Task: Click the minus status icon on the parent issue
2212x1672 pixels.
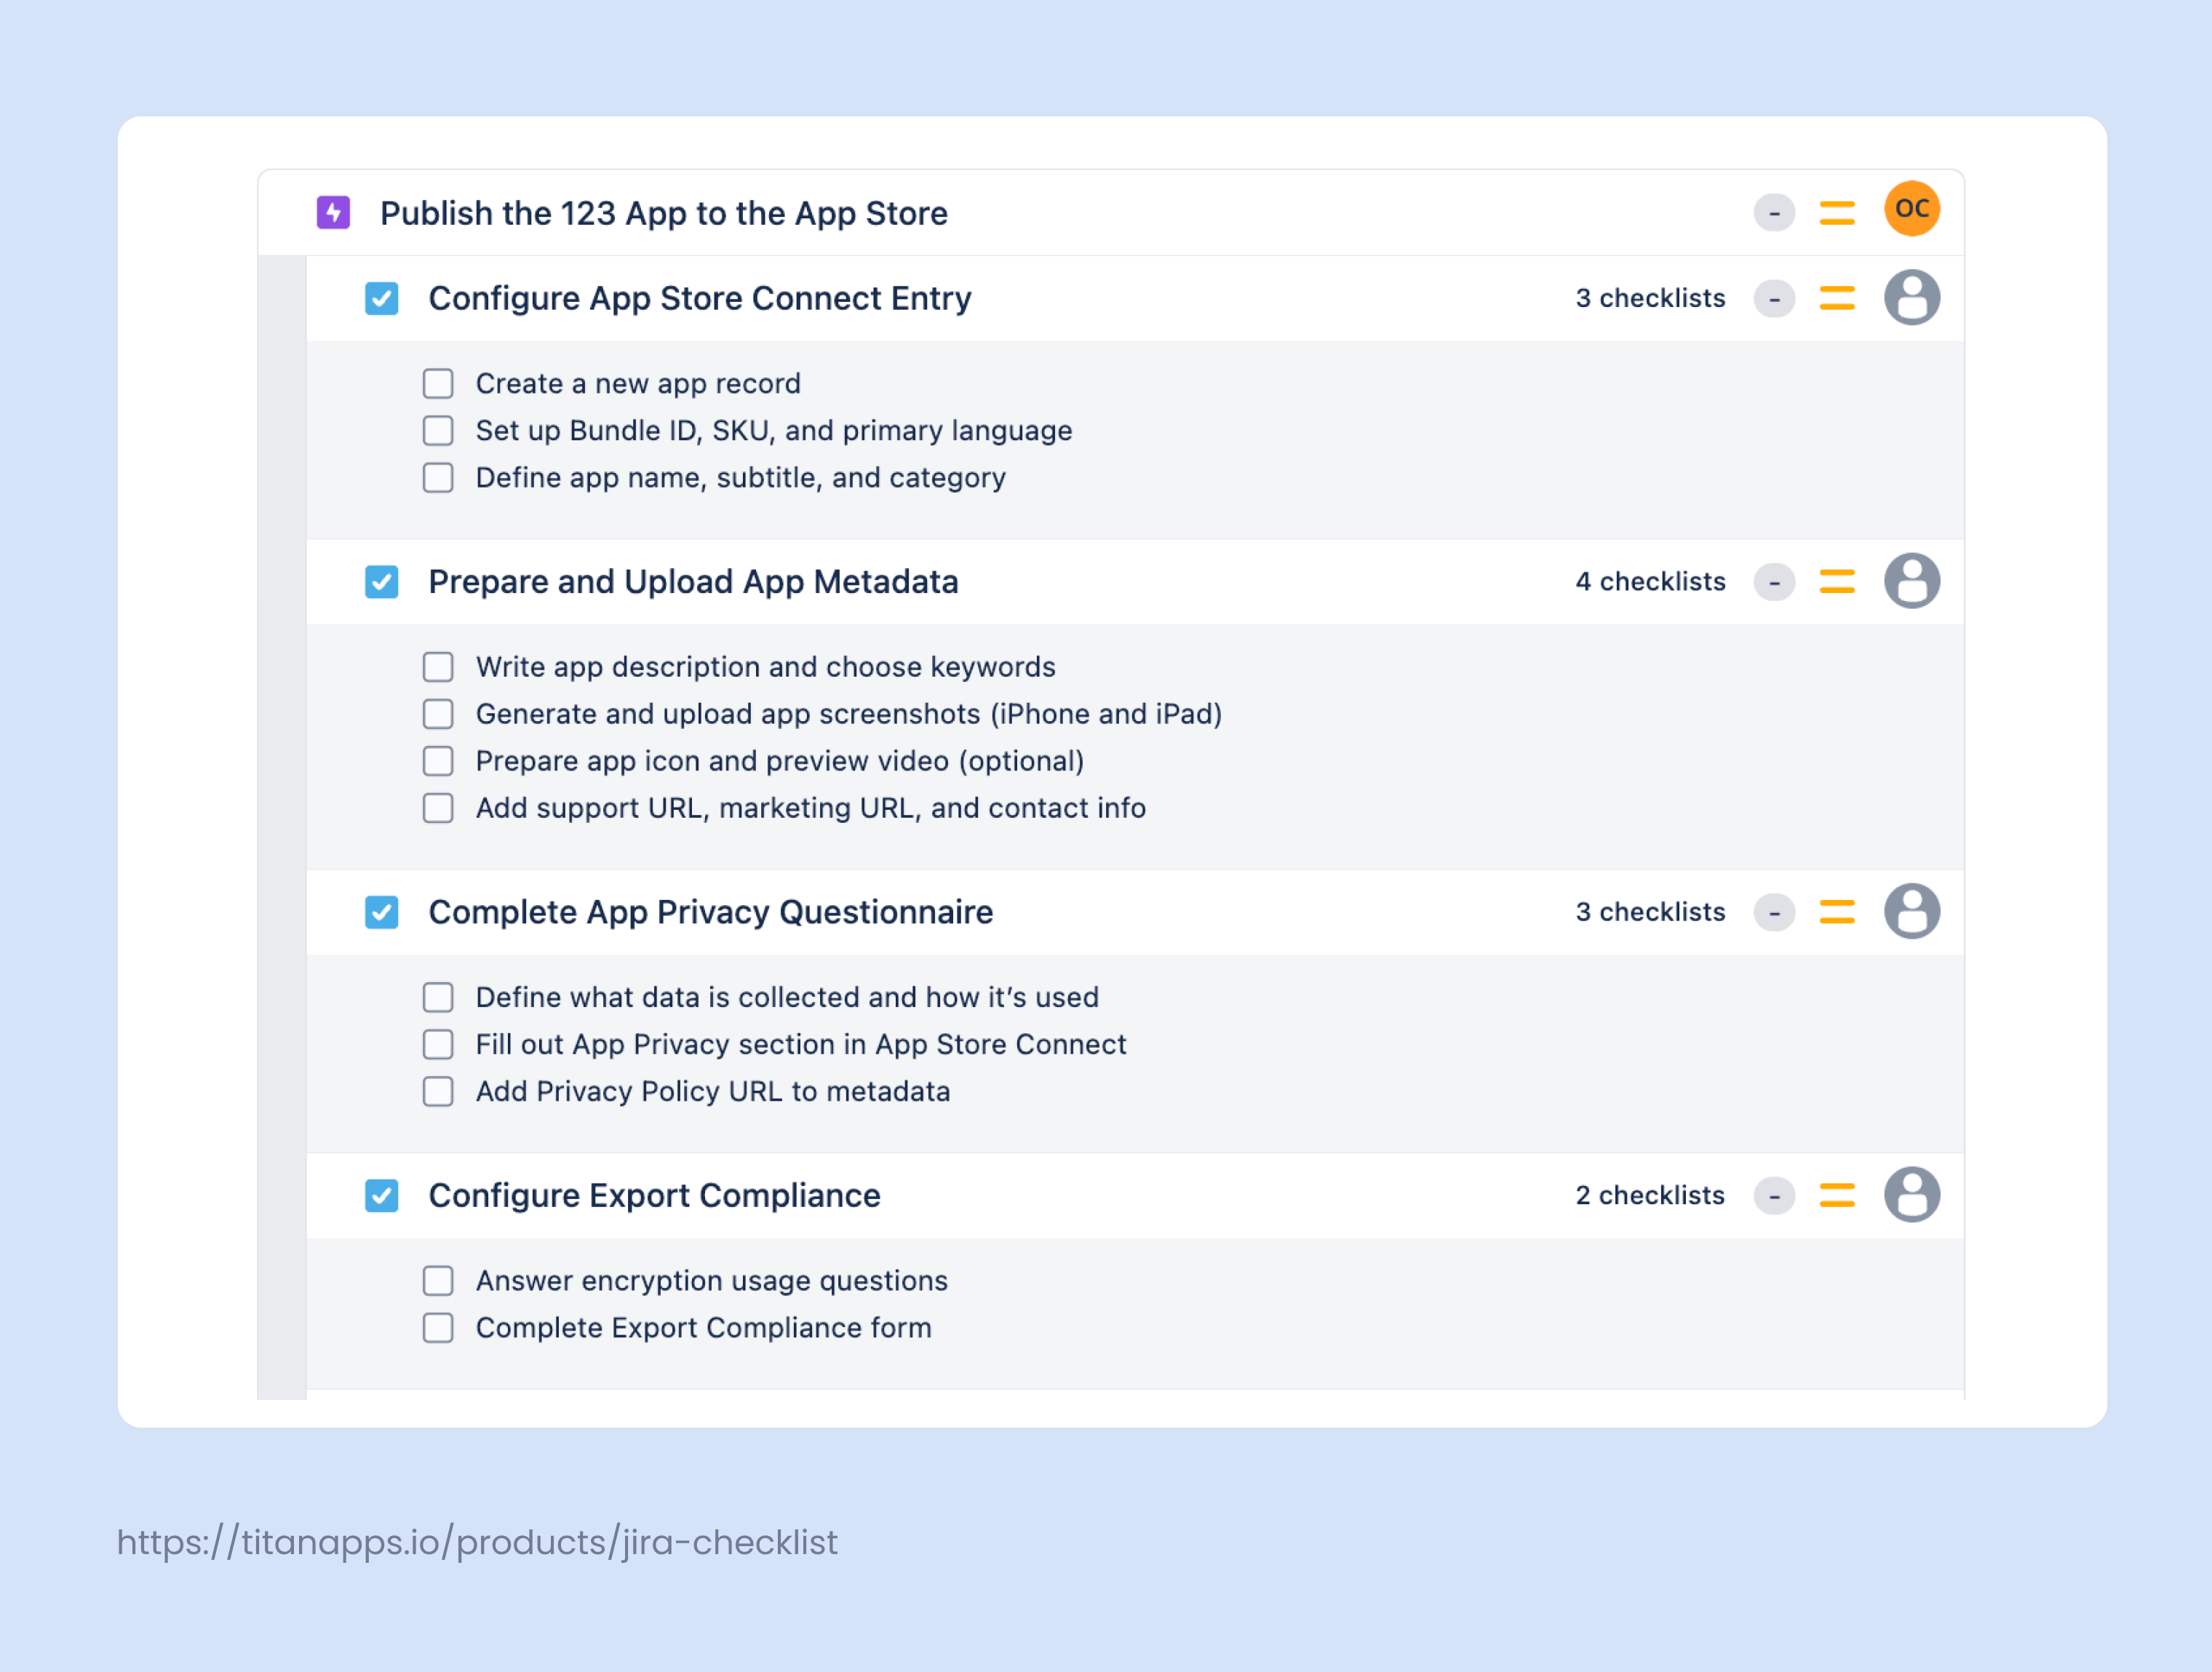Action: (x=1774, y=212)
